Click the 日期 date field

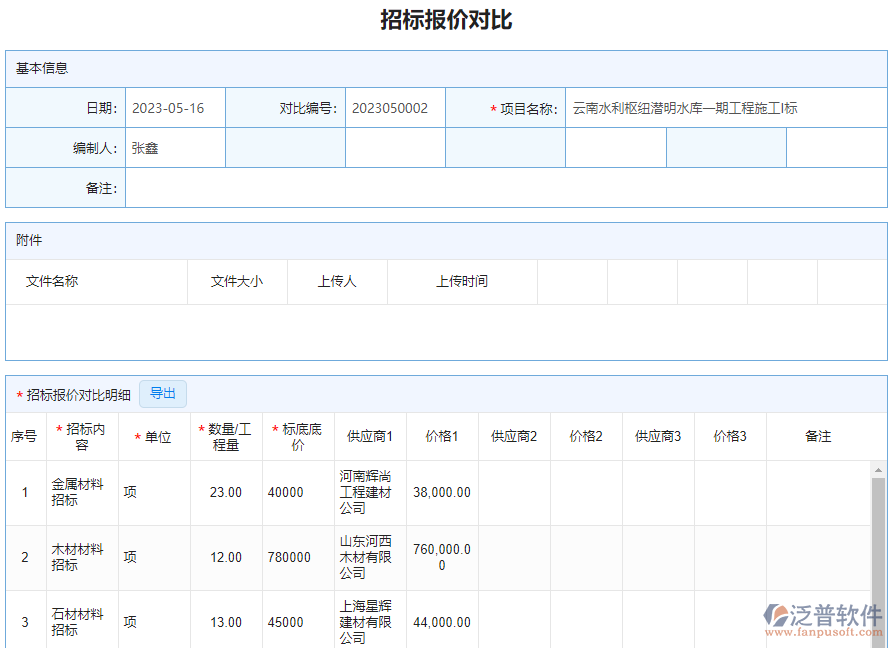[173, 107]
